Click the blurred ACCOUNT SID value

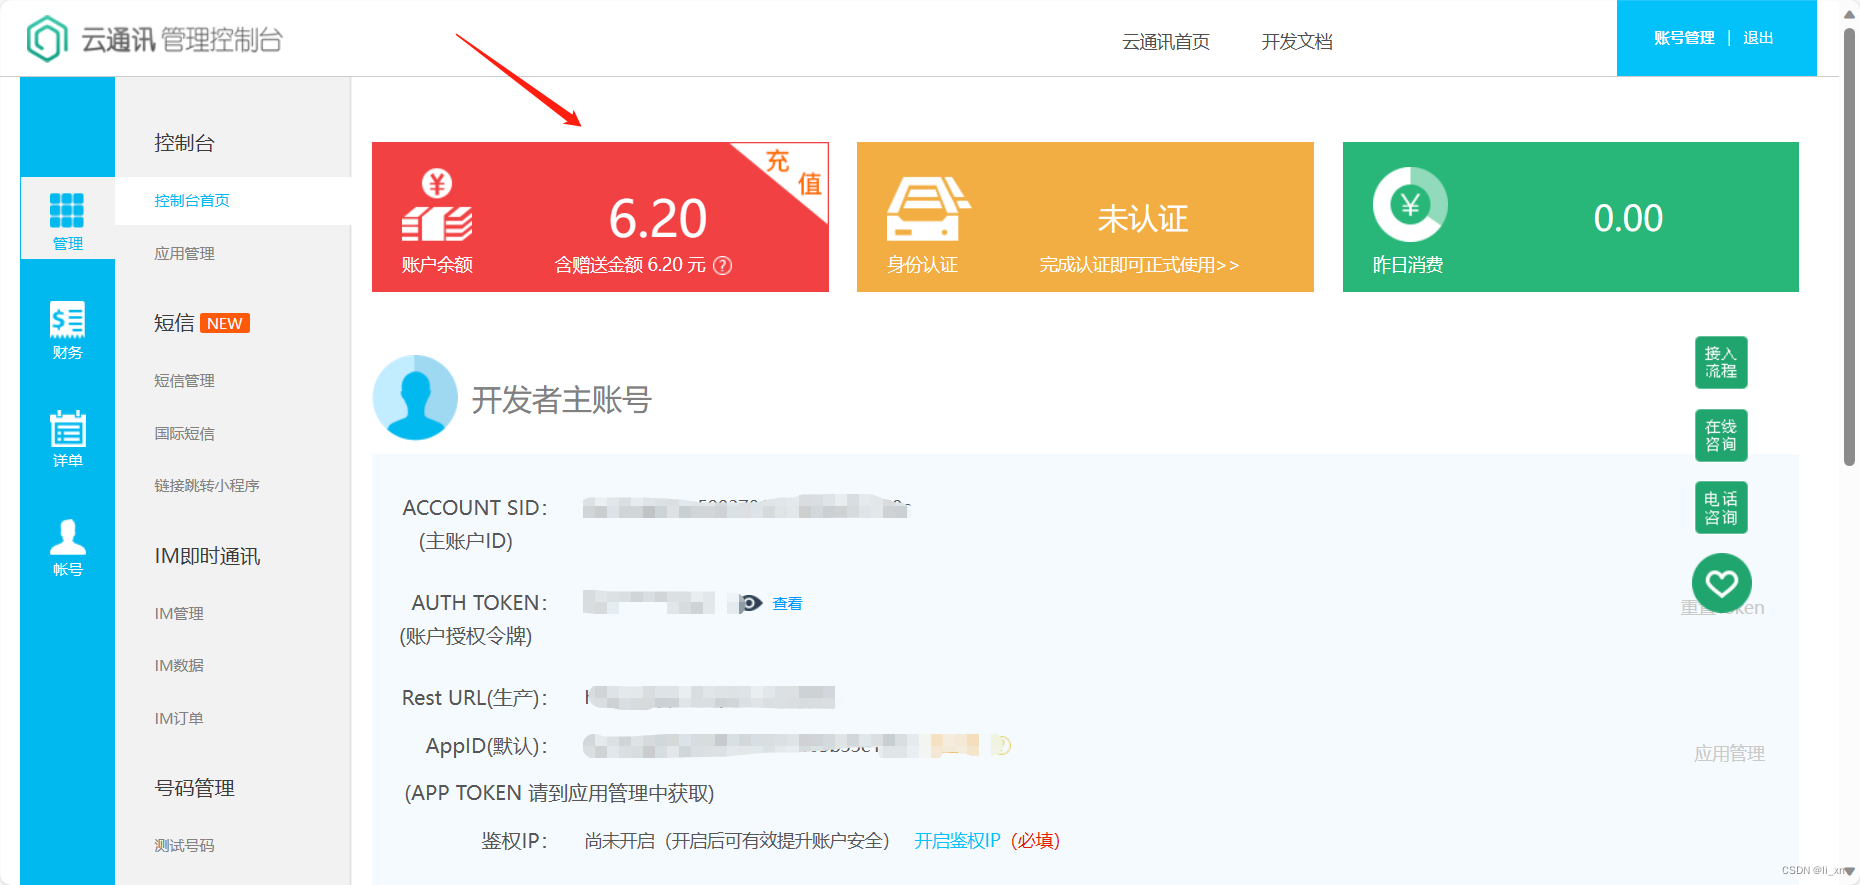click(x=746, y=507)
